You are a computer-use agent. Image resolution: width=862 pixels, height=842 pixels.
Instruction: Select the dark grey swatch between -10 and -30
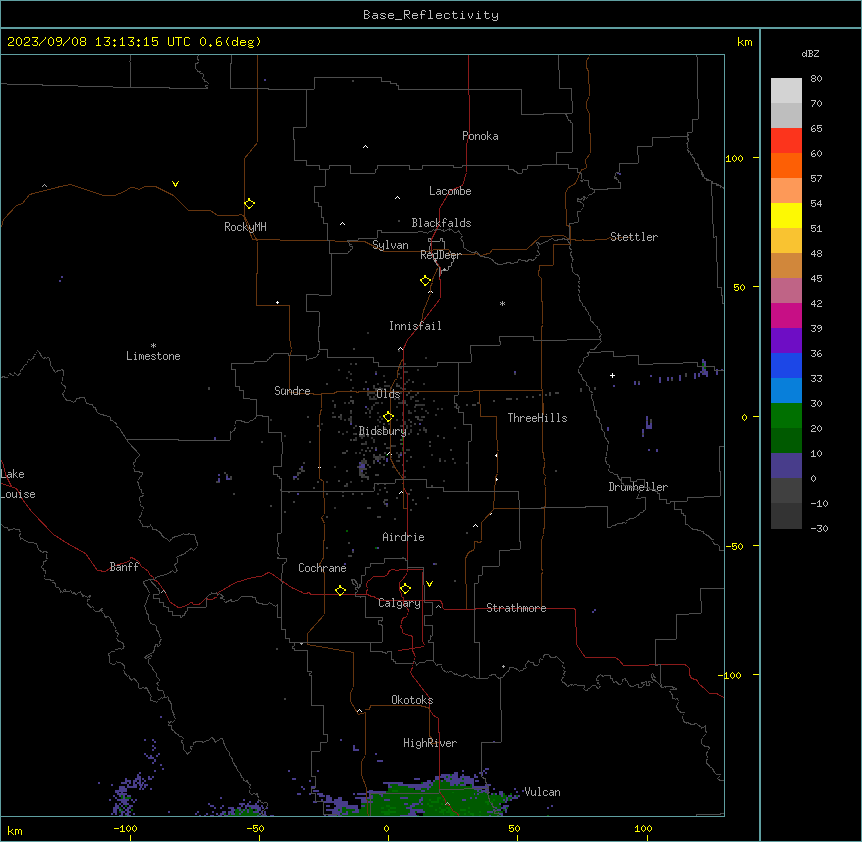[786, 516]
